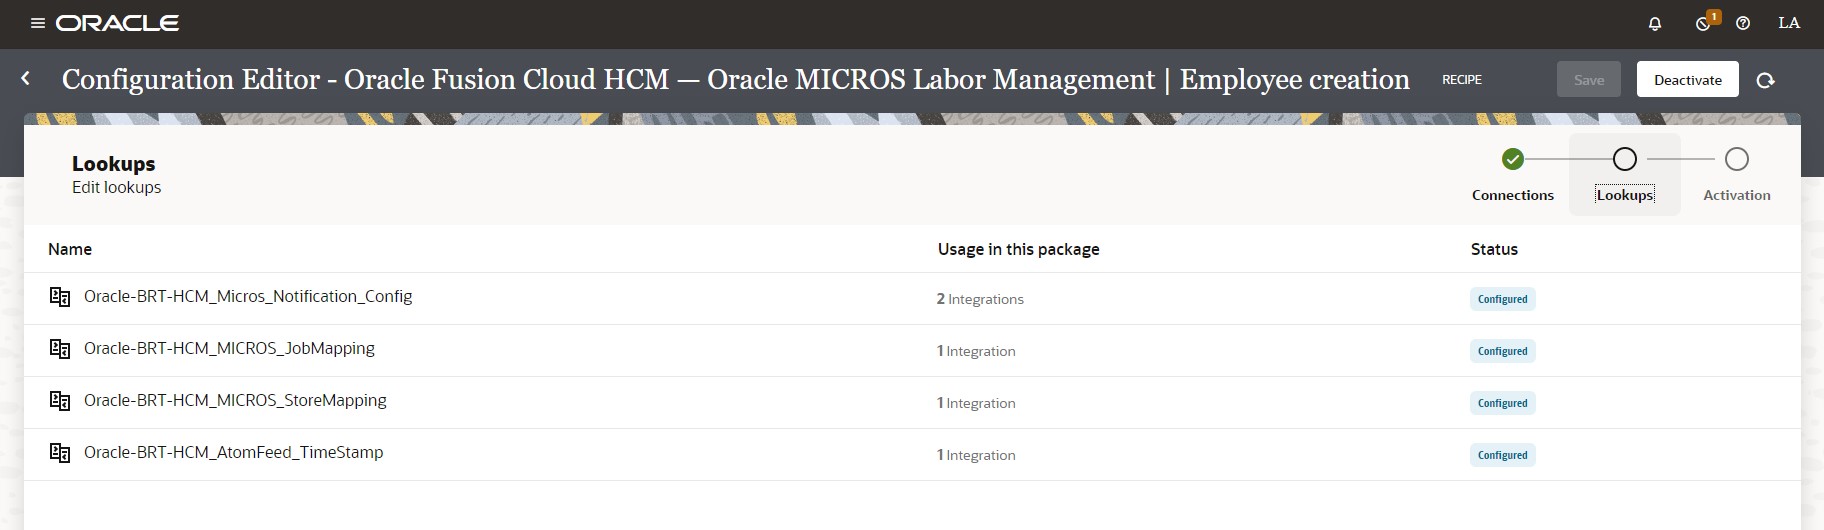Click Configured badge for Notification_Config

coord(1502,299)
